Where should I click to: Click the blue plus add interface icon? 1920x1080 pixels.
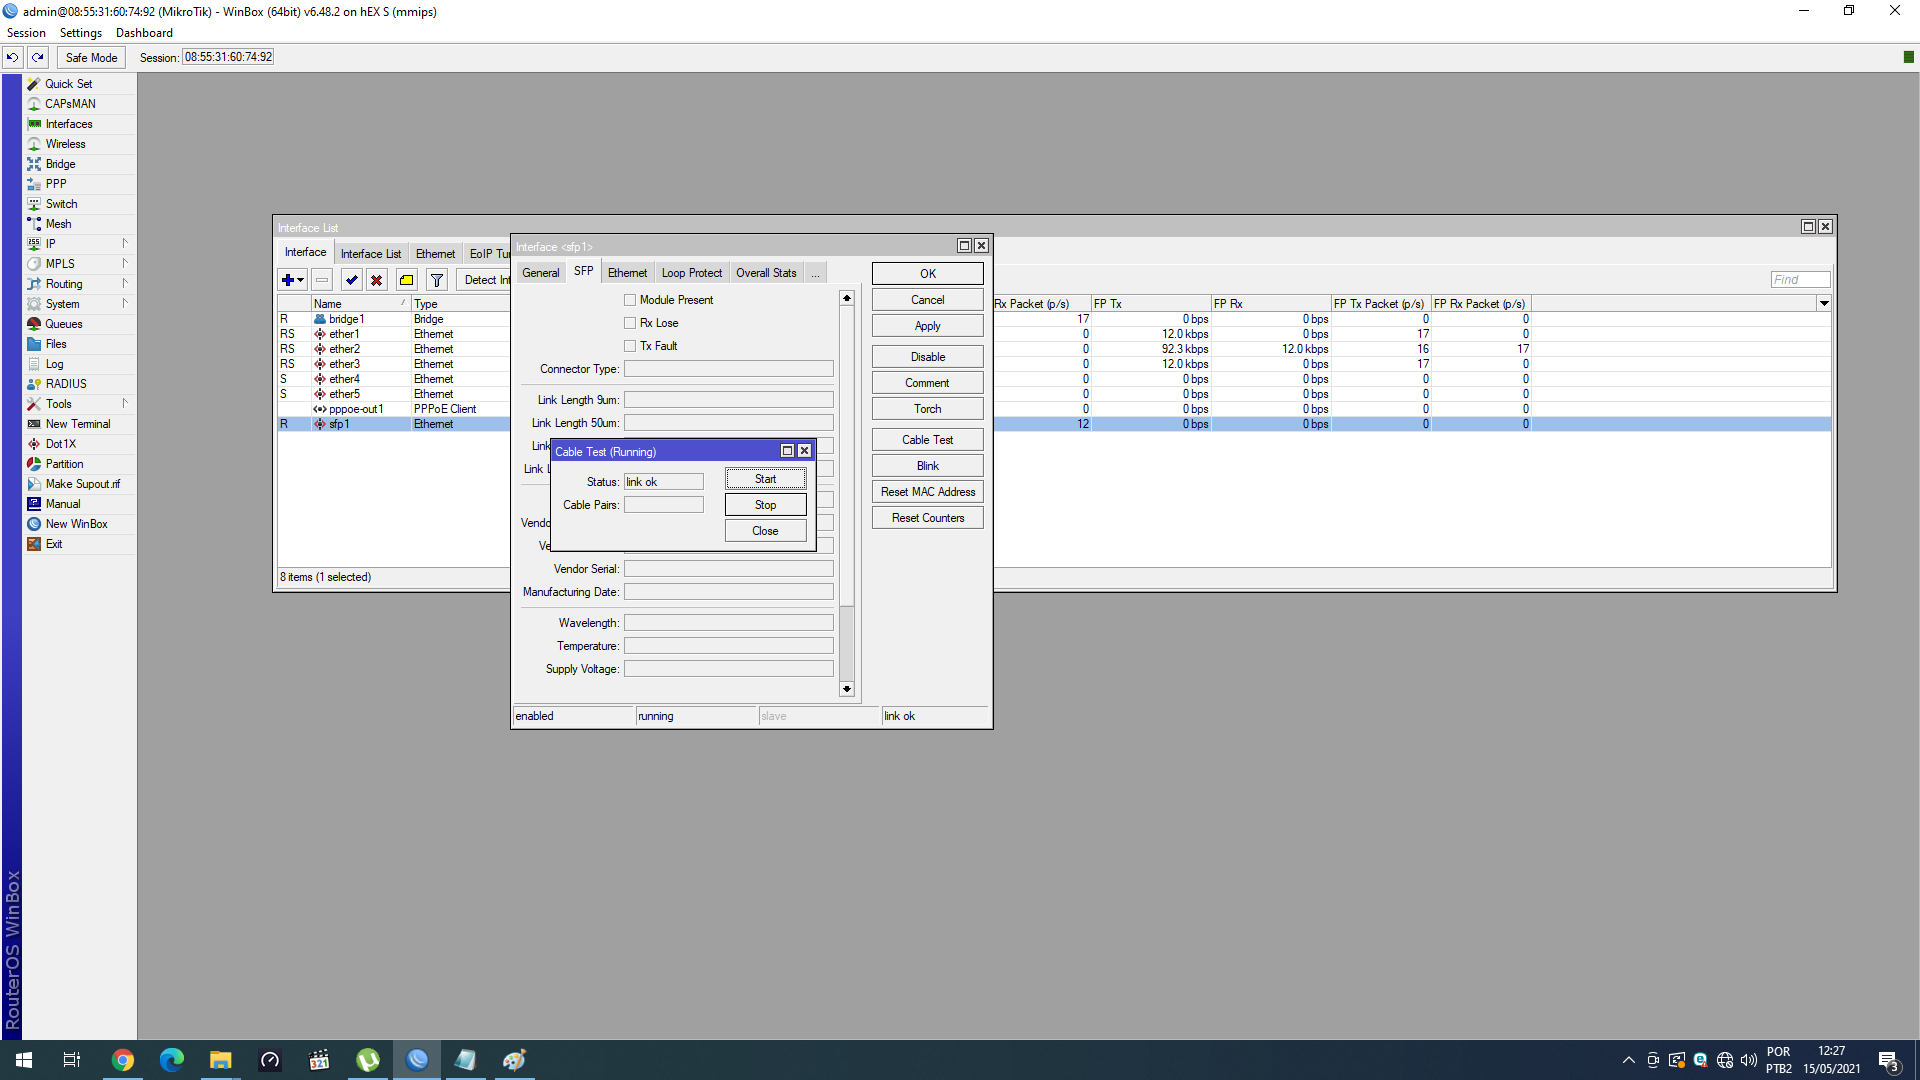coord(288,280)
